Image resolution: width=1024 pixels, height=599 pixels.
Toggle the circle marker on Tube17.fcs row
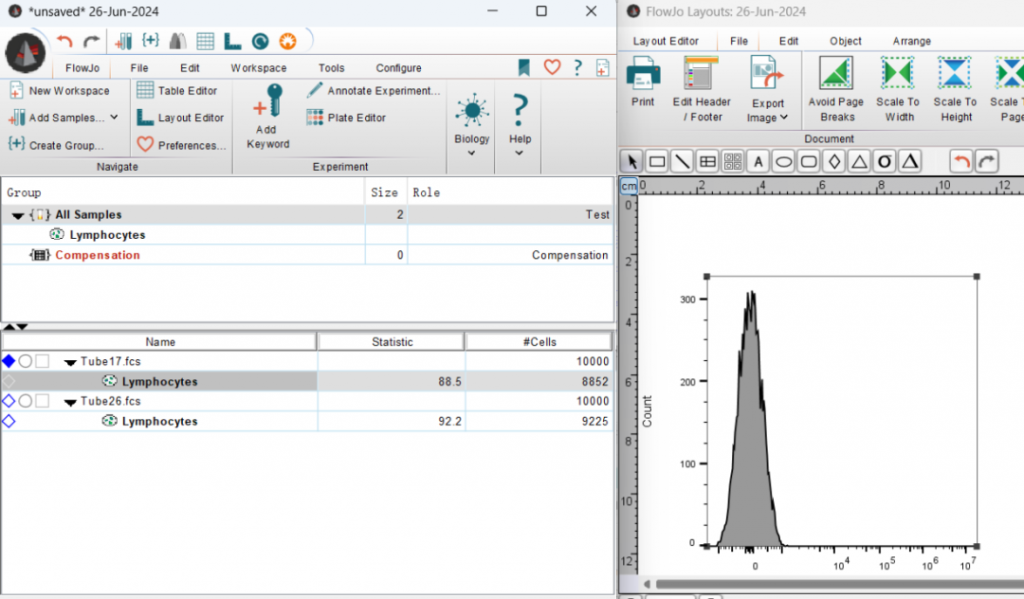[x=26, y=361]
